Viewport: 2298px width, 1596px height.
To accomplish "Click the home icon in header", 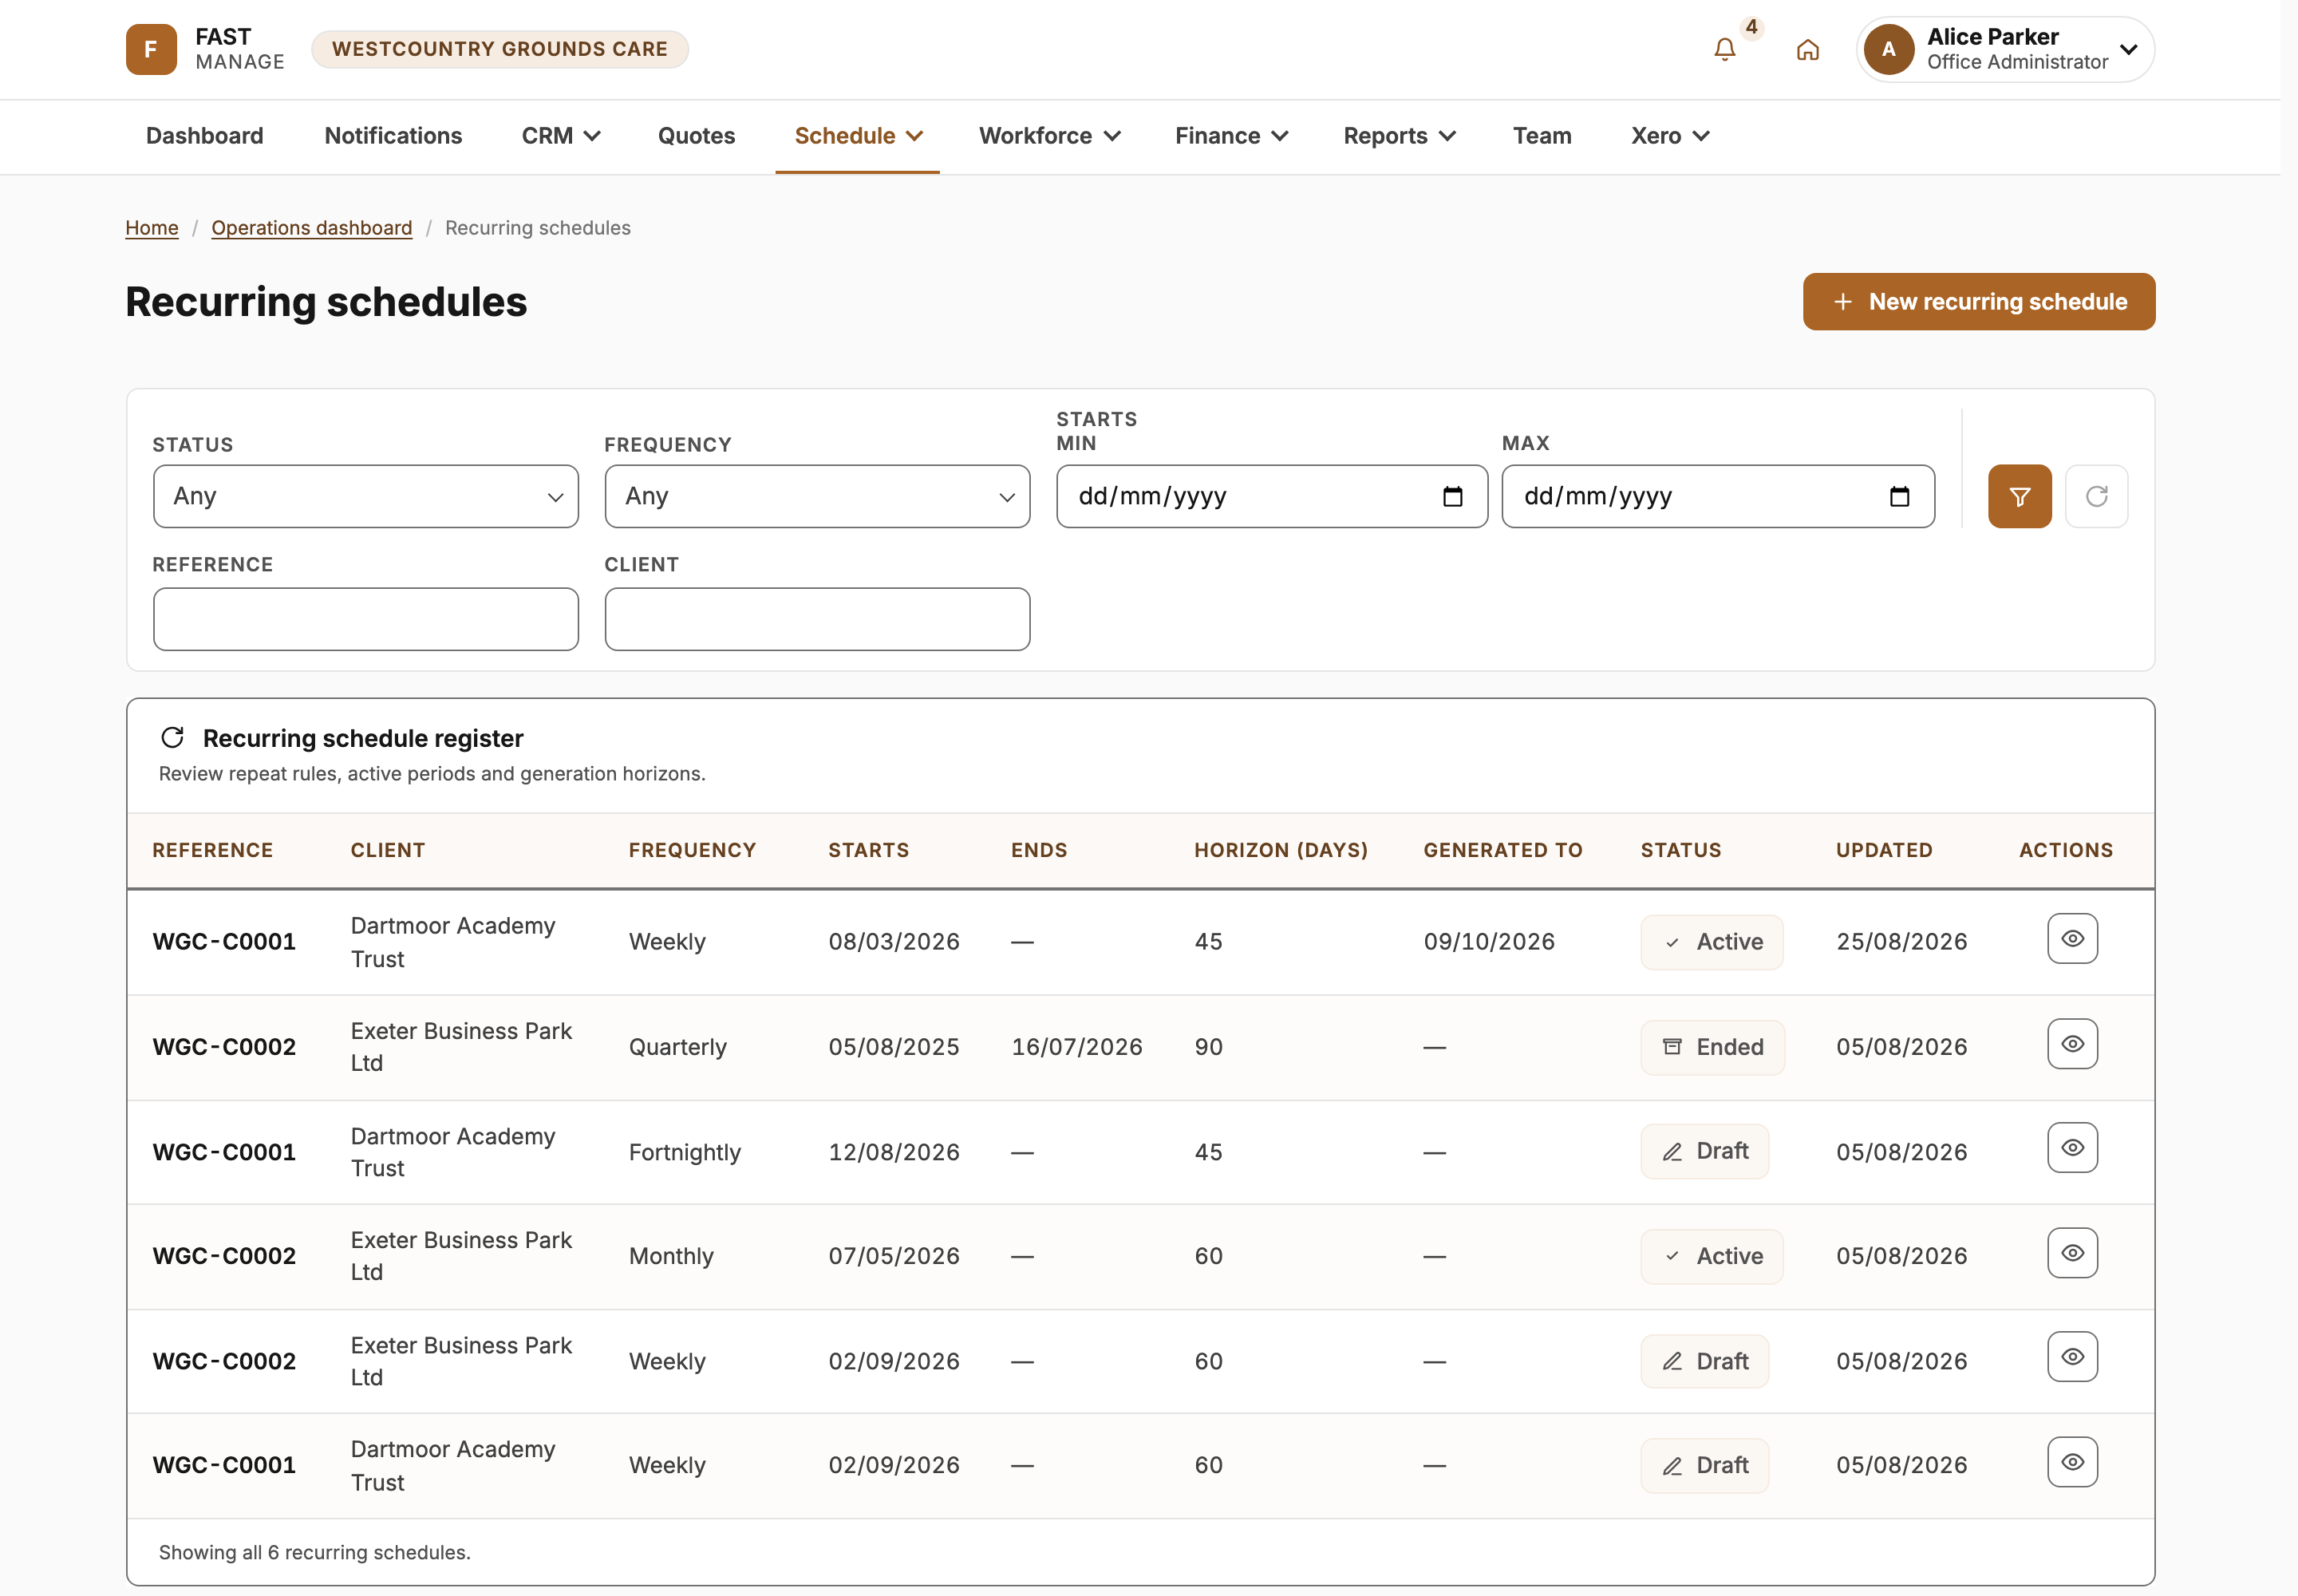I will click(1807, 50).
